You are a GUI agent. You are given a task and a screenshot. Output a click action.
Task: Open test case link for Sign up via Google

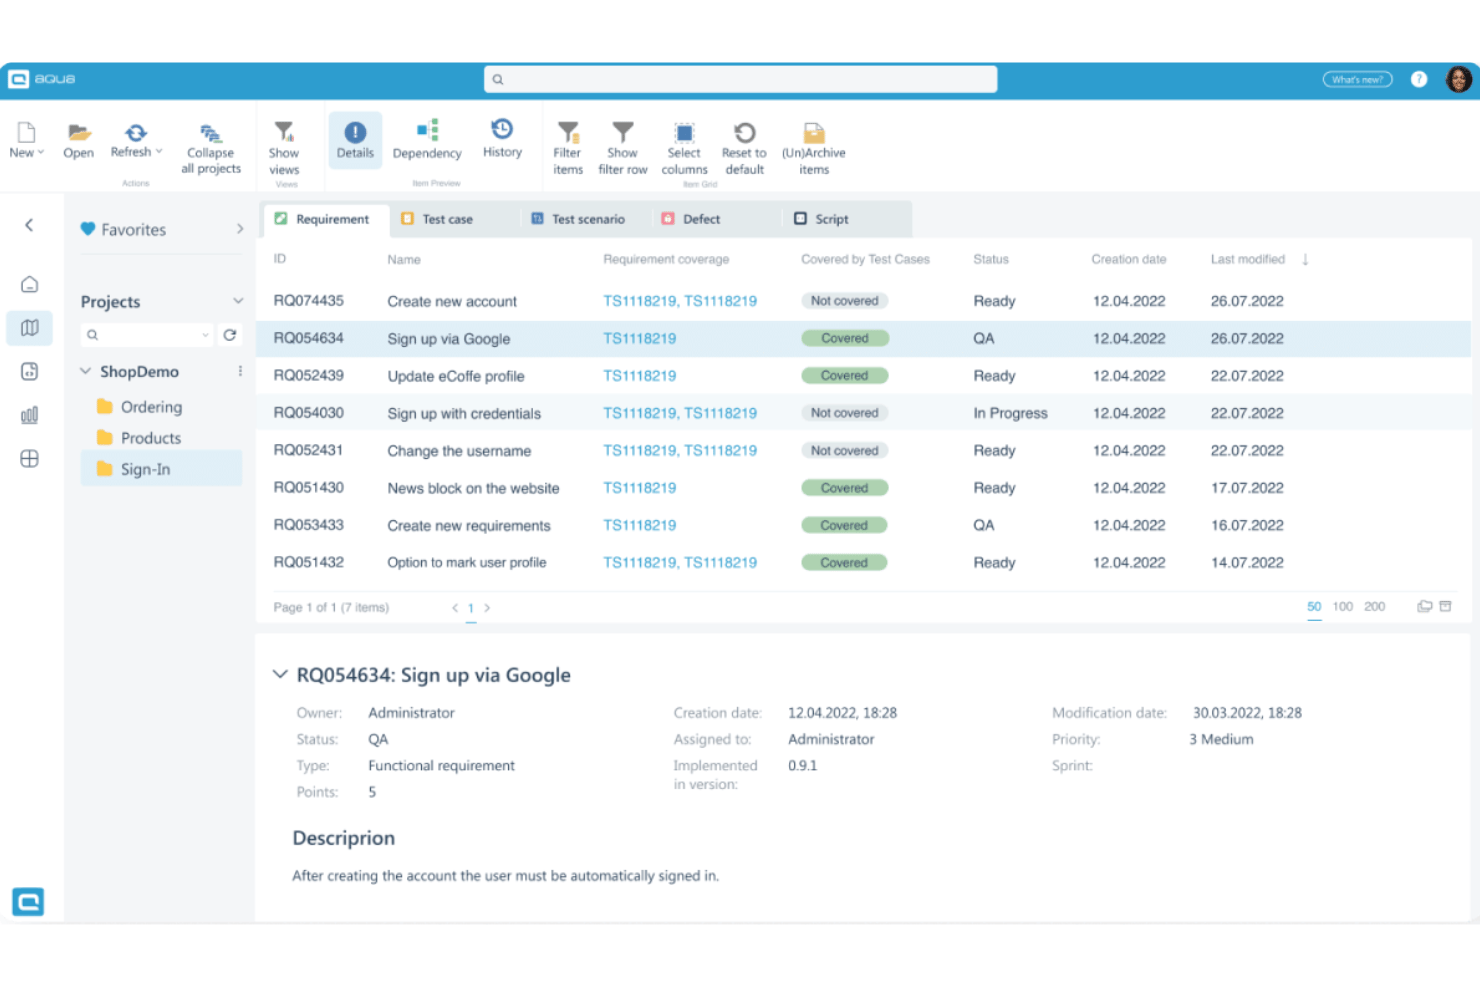[640, 338]
